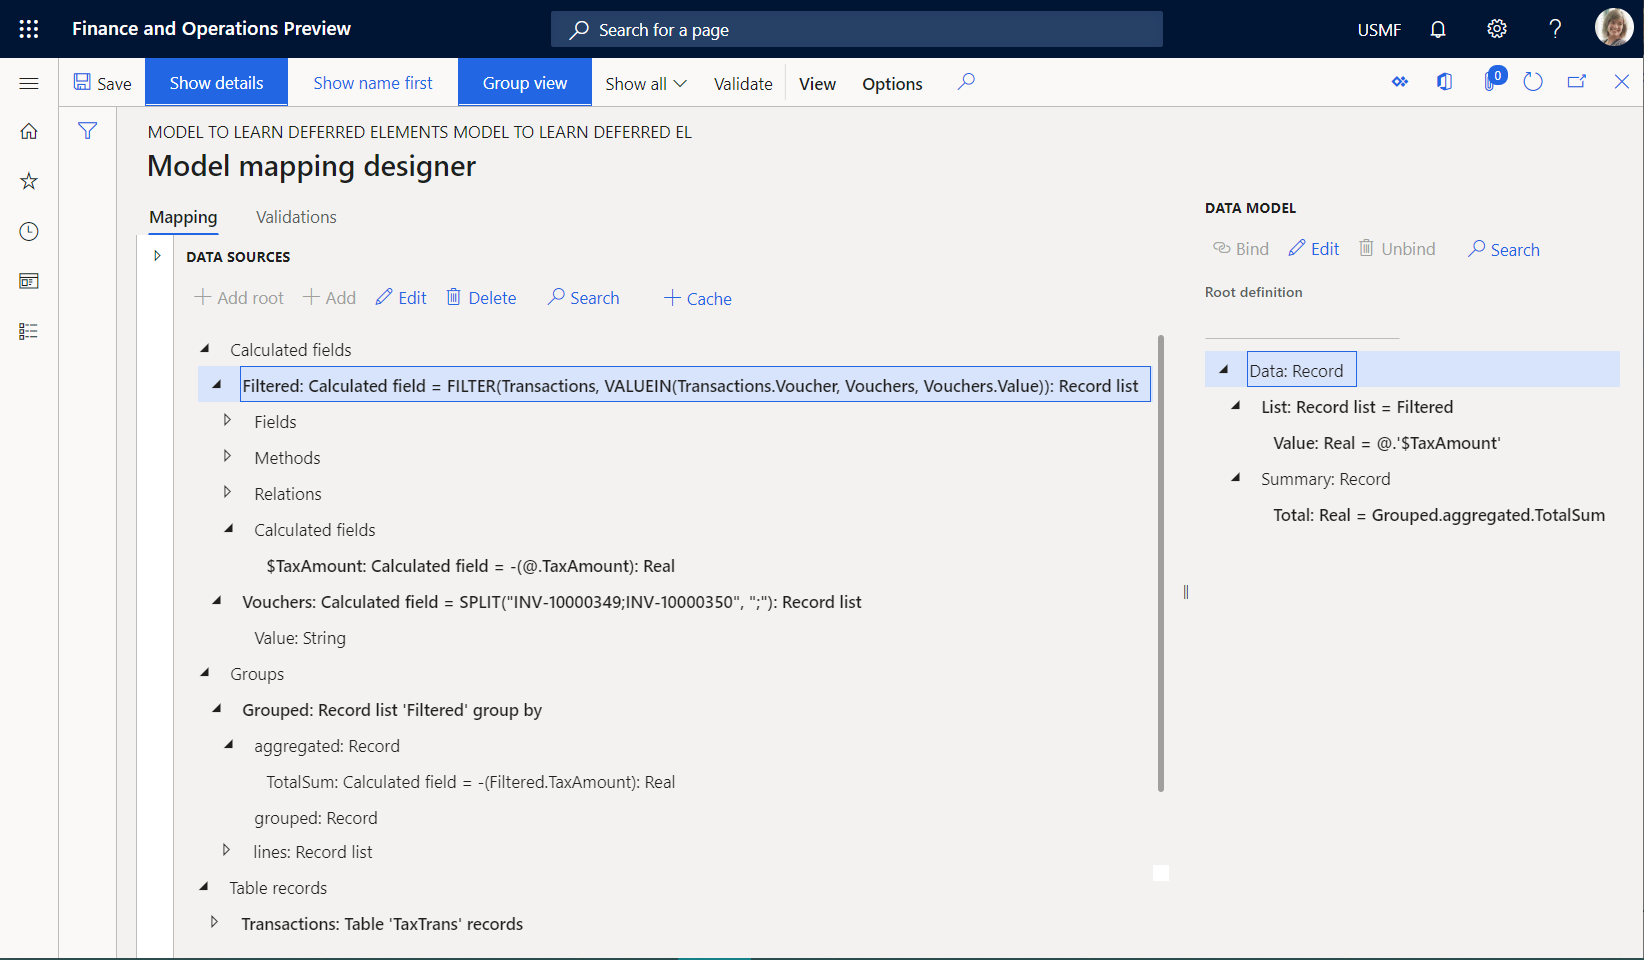The width and height of the screenshot is (1644, 960).
Task: Switch to the Validations tab
Action: (295, 216)
